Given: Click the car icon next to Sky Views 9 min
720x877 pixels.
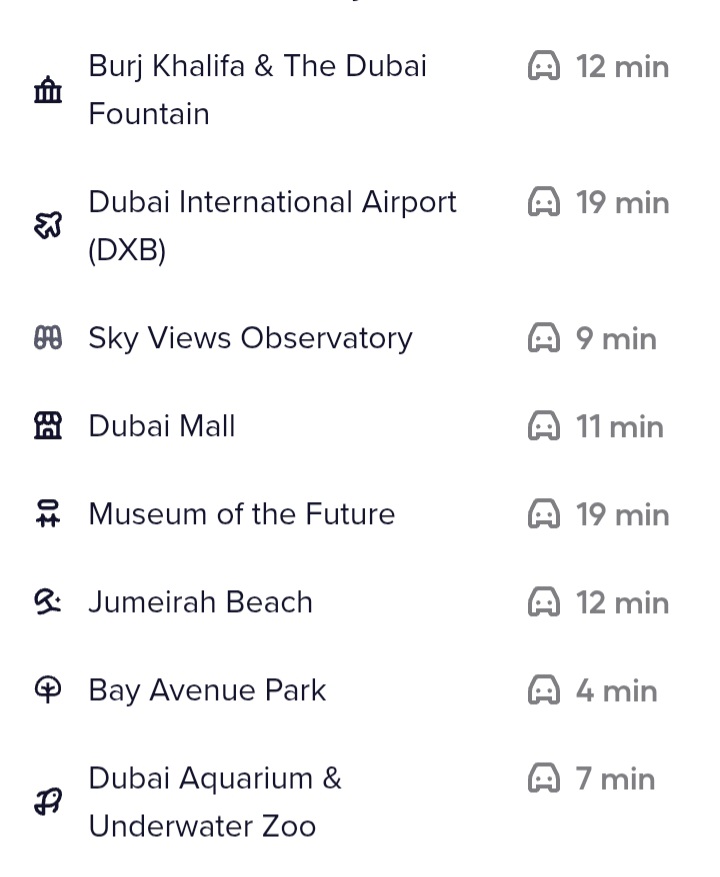Looking at the screenshot, I should (544, 339).
